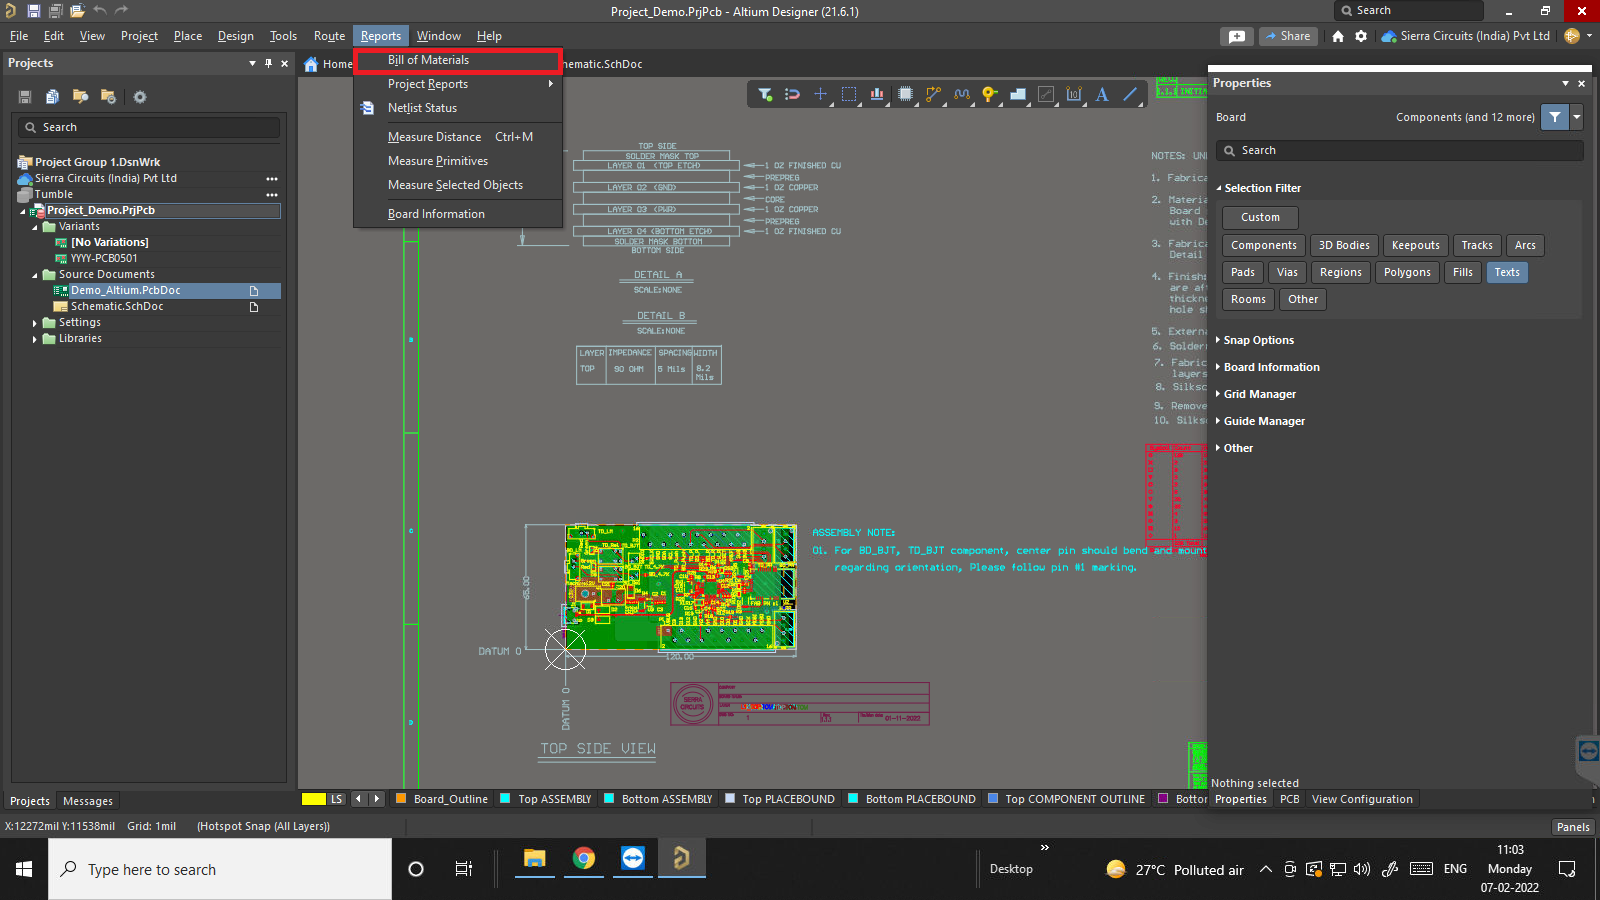
Task: Open Schematic.SchDoc in the project tree
Action: pyautogui.click(x=117, y=307)
